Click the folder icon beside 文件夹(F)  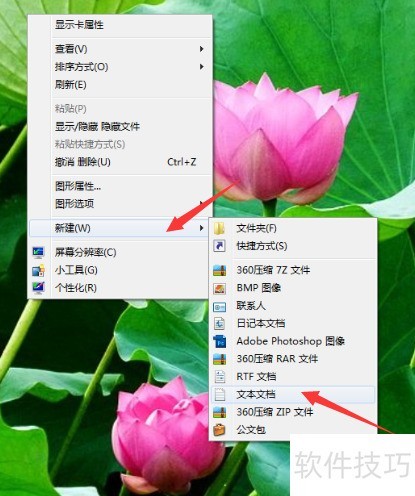(x=219, y=228)
